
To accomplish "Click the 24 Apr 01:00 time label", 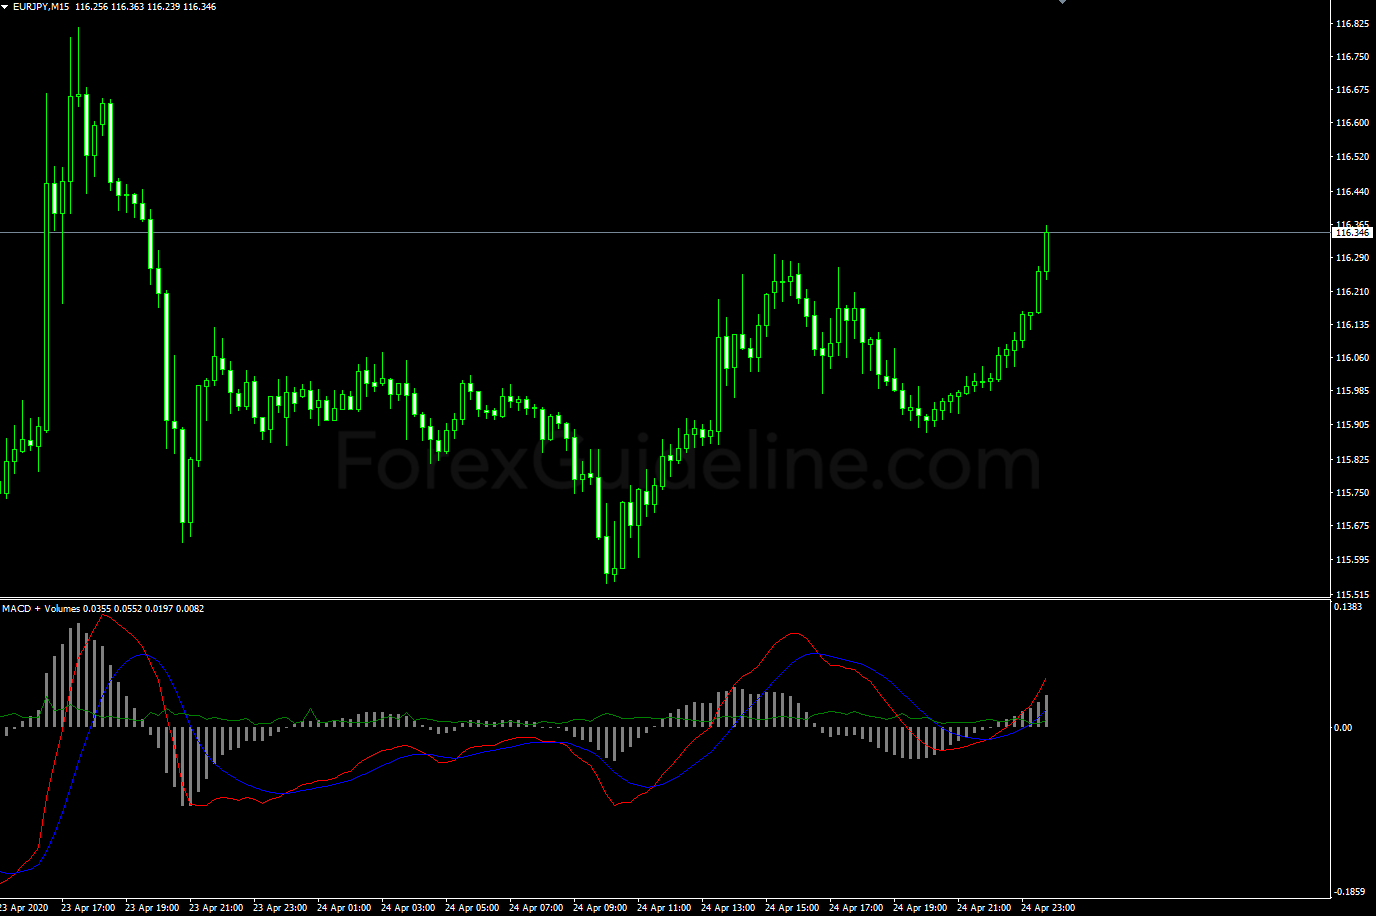I will pos(344,908).
